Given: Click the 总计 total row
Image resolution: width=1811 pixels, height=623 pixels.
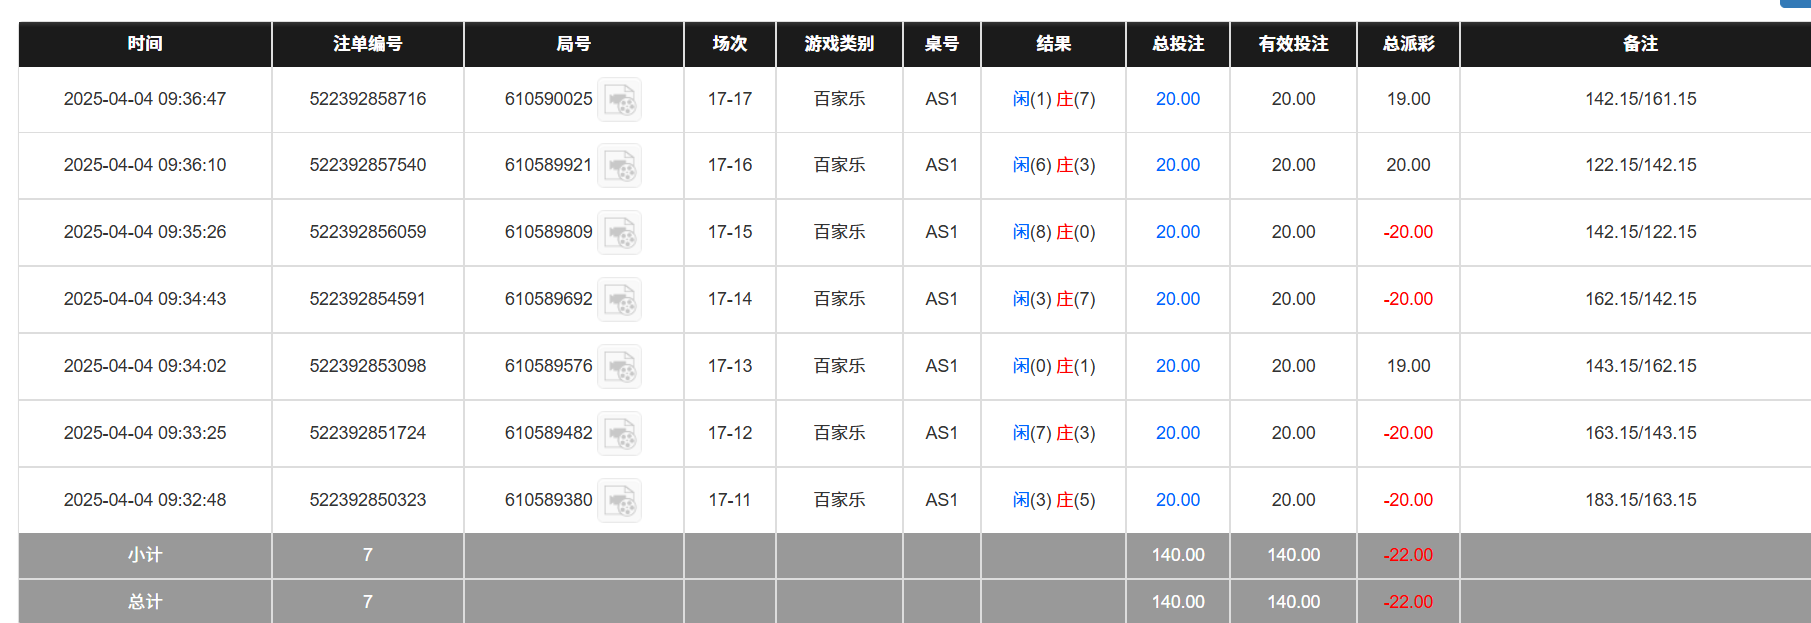Looking at the screenshot, I should tap(144, 601).
